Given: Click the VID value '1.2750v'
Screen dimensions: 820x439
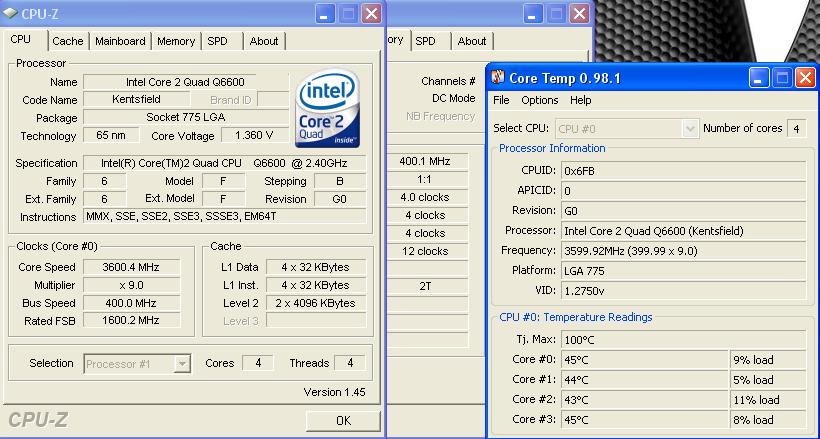Looking at the screenshot, I should (683, 290).
